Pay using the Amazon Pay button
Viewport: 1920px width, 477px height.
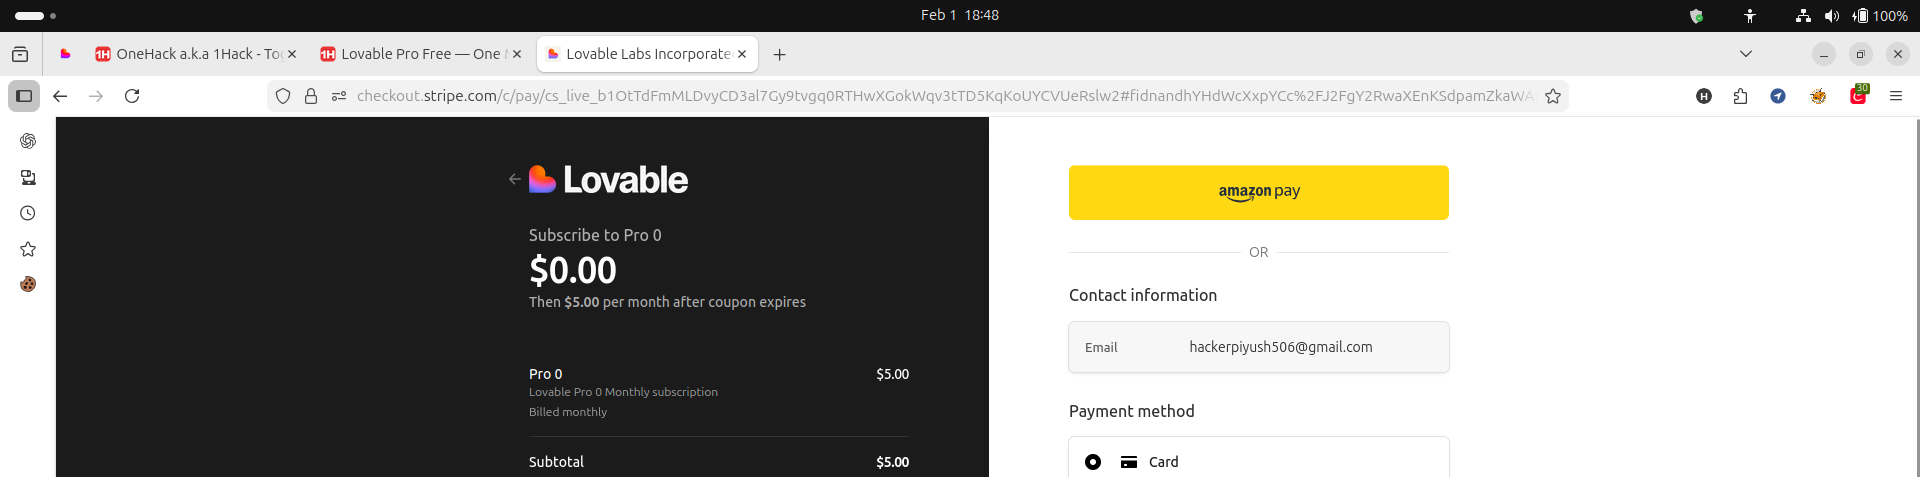point(1258,192)
